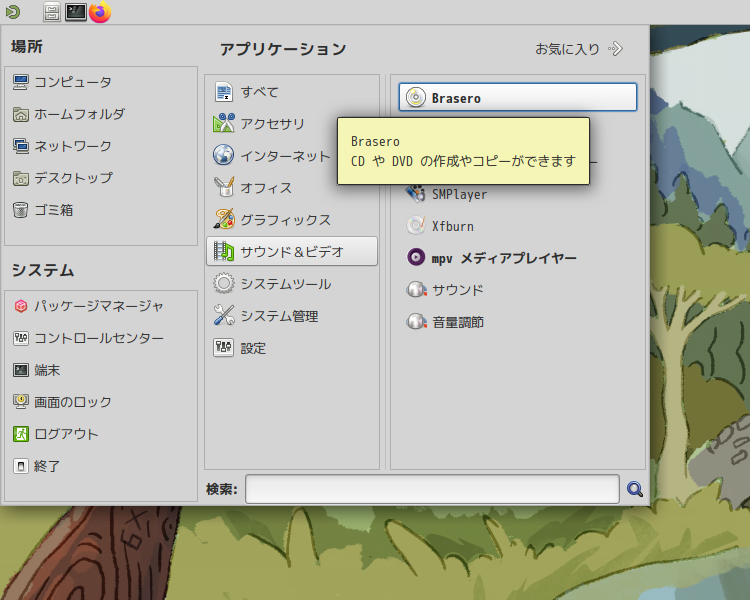Click the Brasero disc icon
Image resolution: width=750 pixels, height=600 pixels.
(416, 98)
